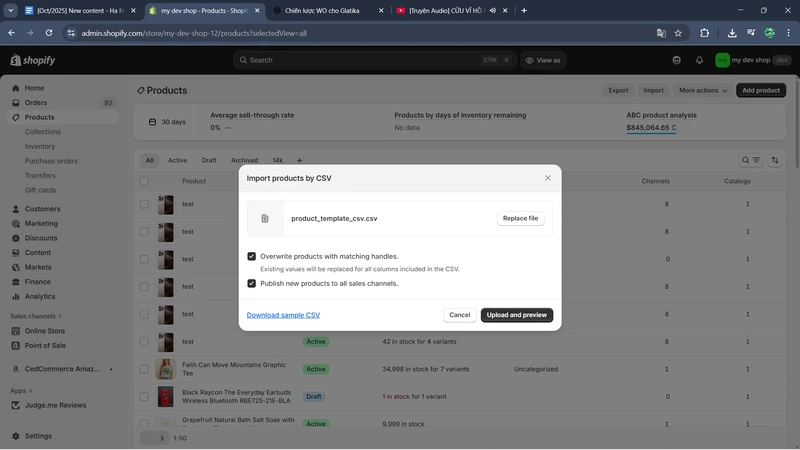
Task: Toggle Overwrite products with matching handles
Action: [252, 256]
